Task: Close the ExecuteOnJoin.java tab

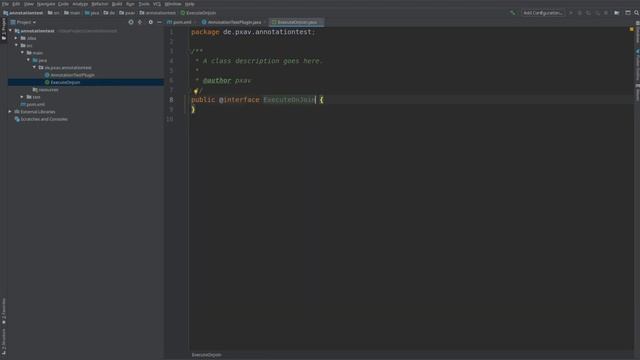Action: point(320,22)
